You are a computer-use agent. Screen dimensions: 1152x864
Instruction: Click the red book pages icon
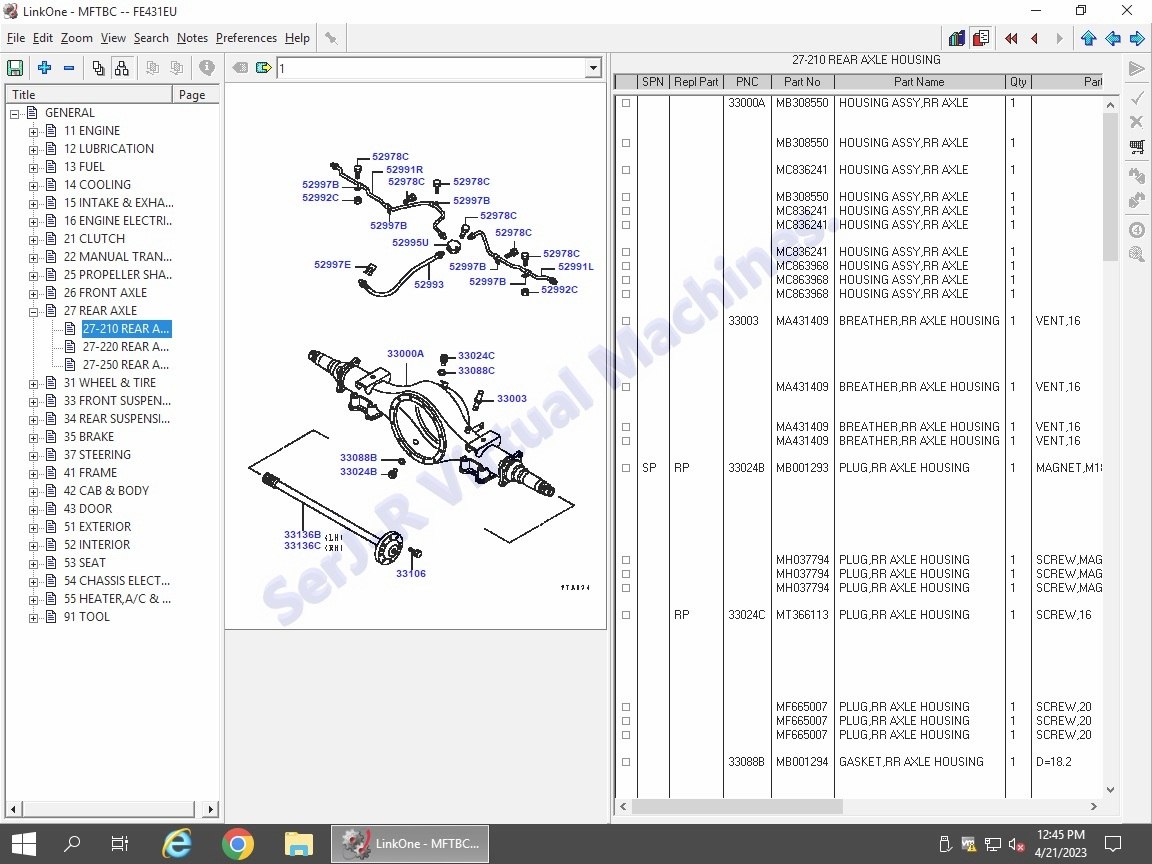coord(981,38)
